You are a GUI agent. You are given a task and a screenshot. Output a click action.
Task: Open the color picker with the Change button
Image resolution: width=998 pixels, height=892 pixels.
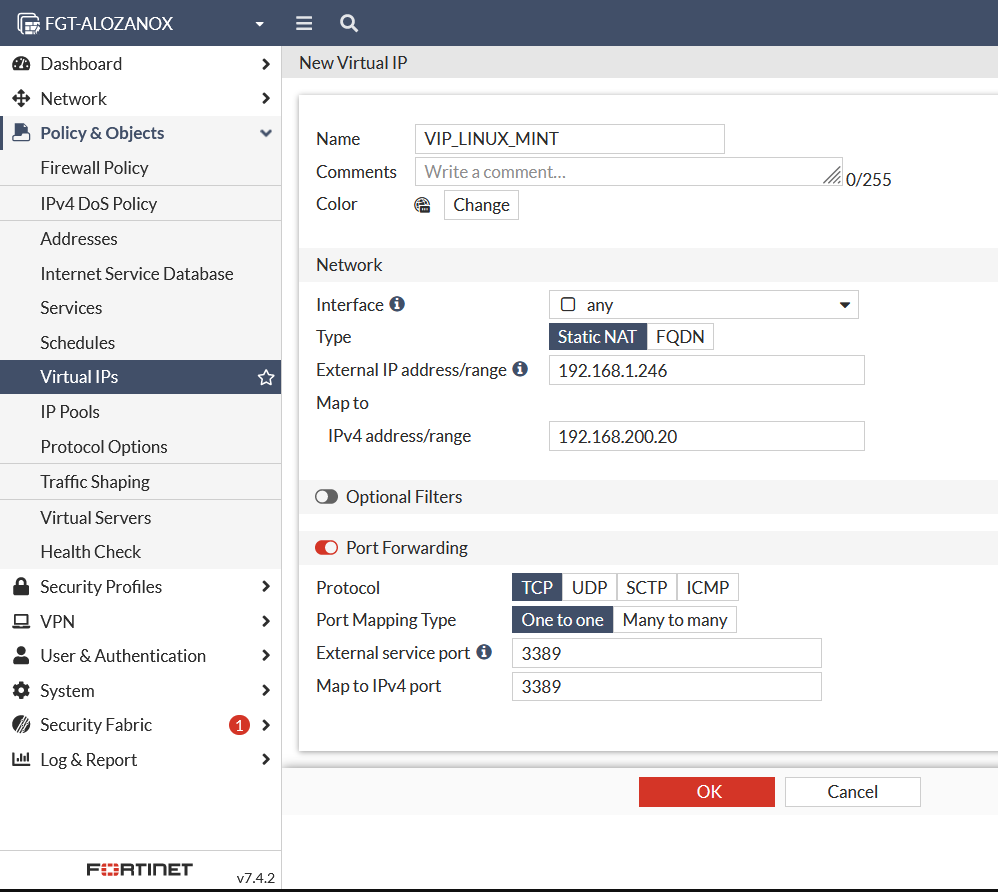pos(481,204)
